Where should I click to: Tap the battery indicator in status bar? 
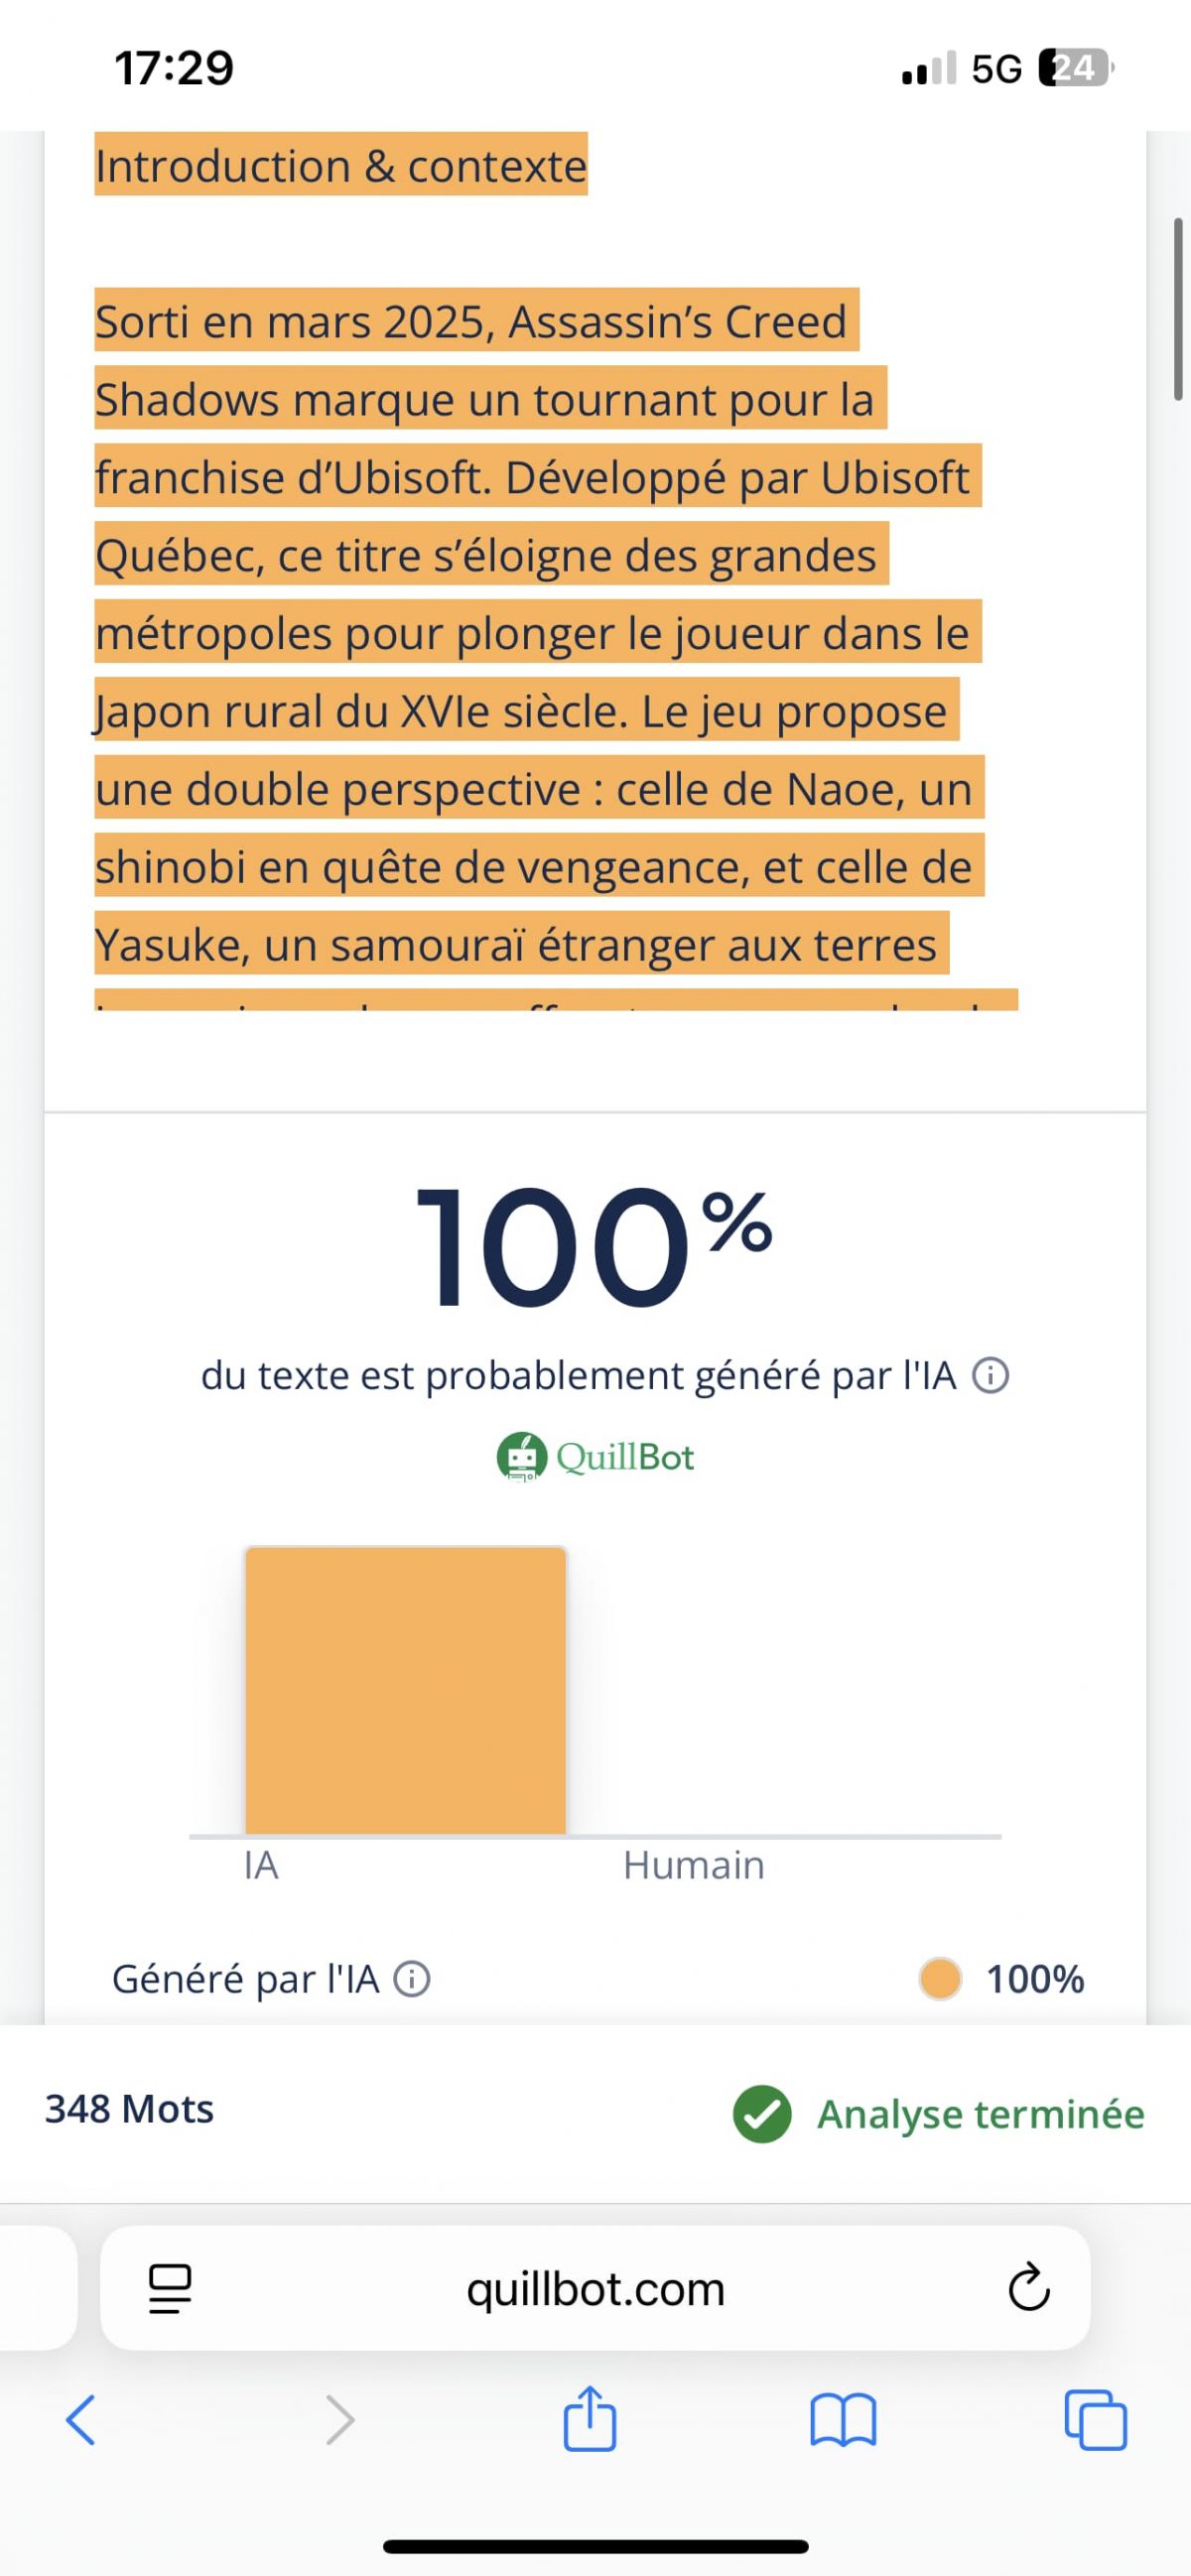tap(1074, 68)
